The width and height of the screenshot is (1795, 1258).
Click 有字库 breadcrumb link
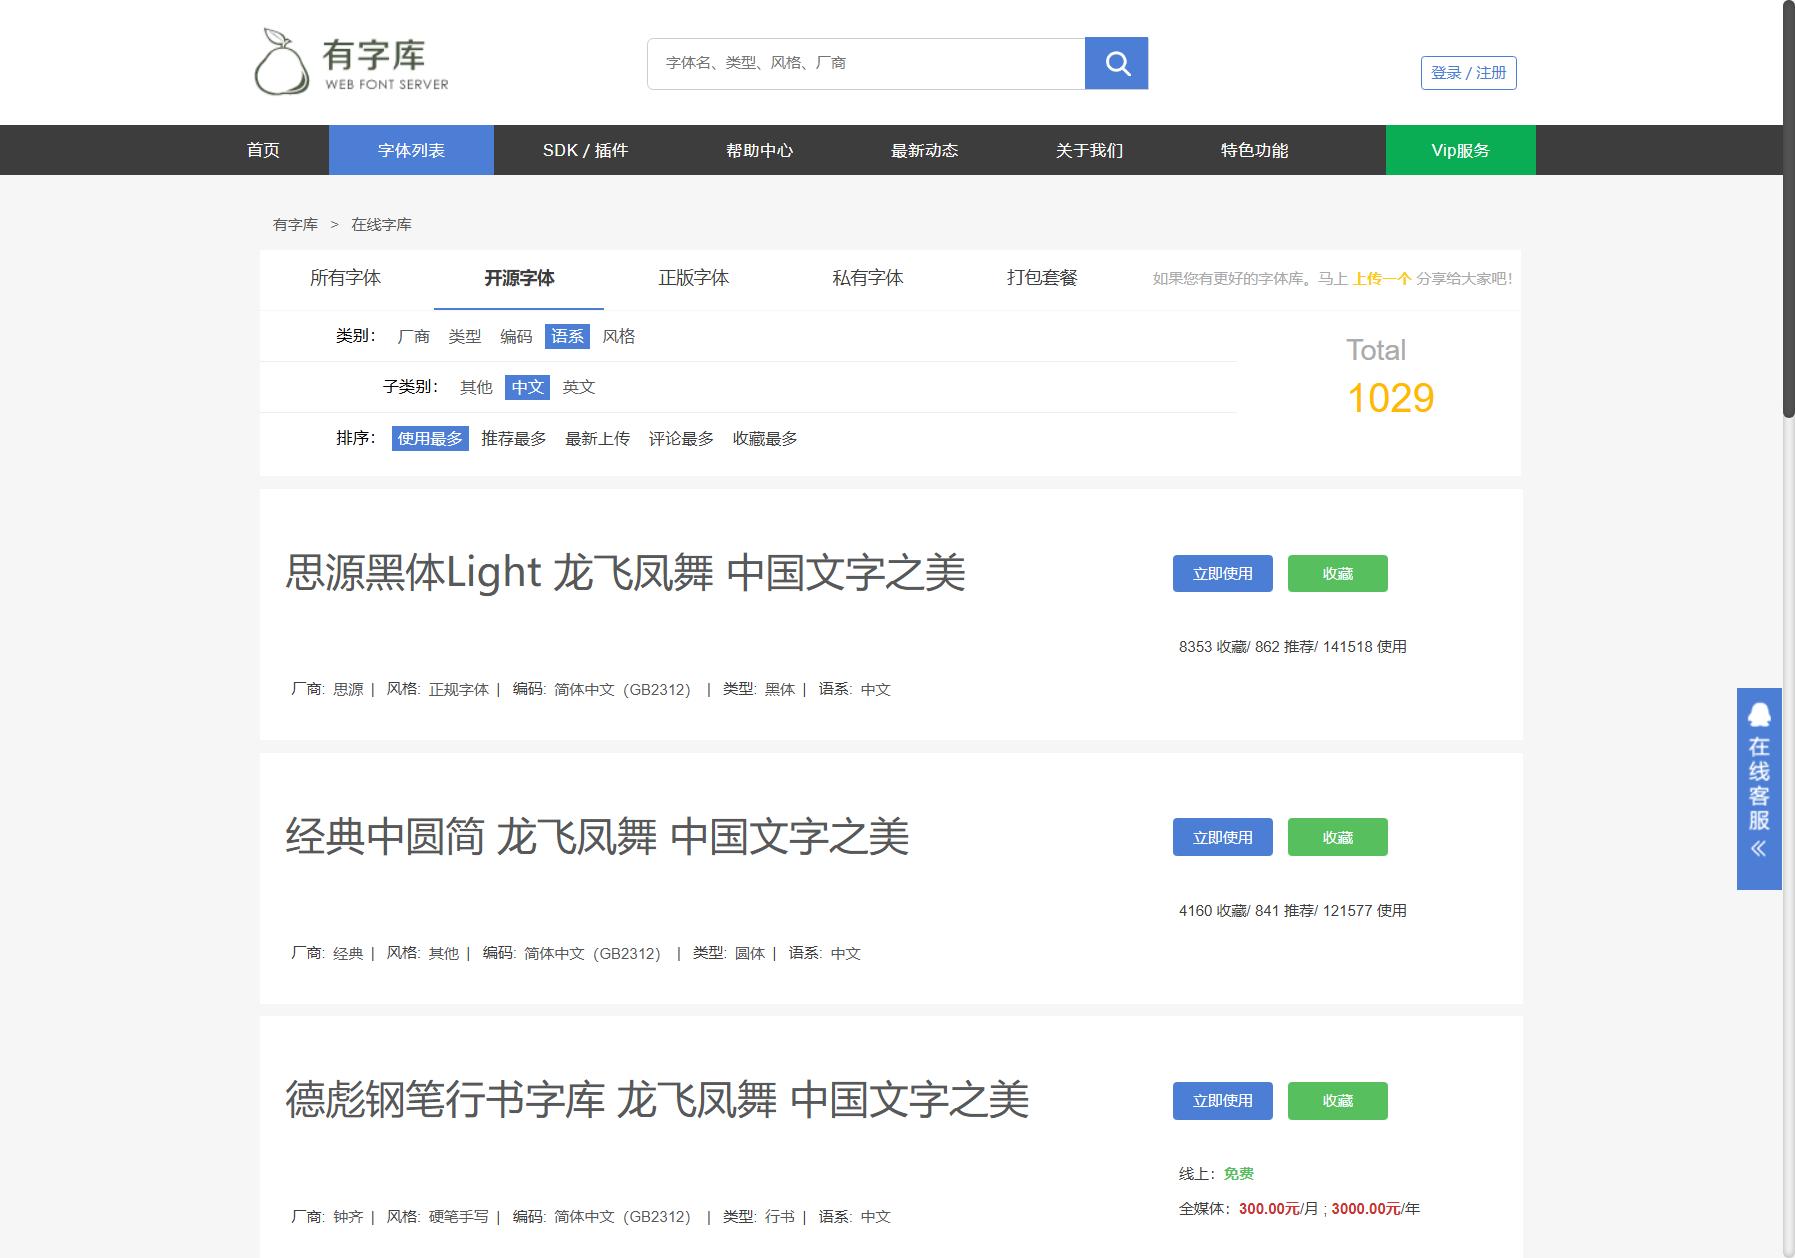[295, 224]
